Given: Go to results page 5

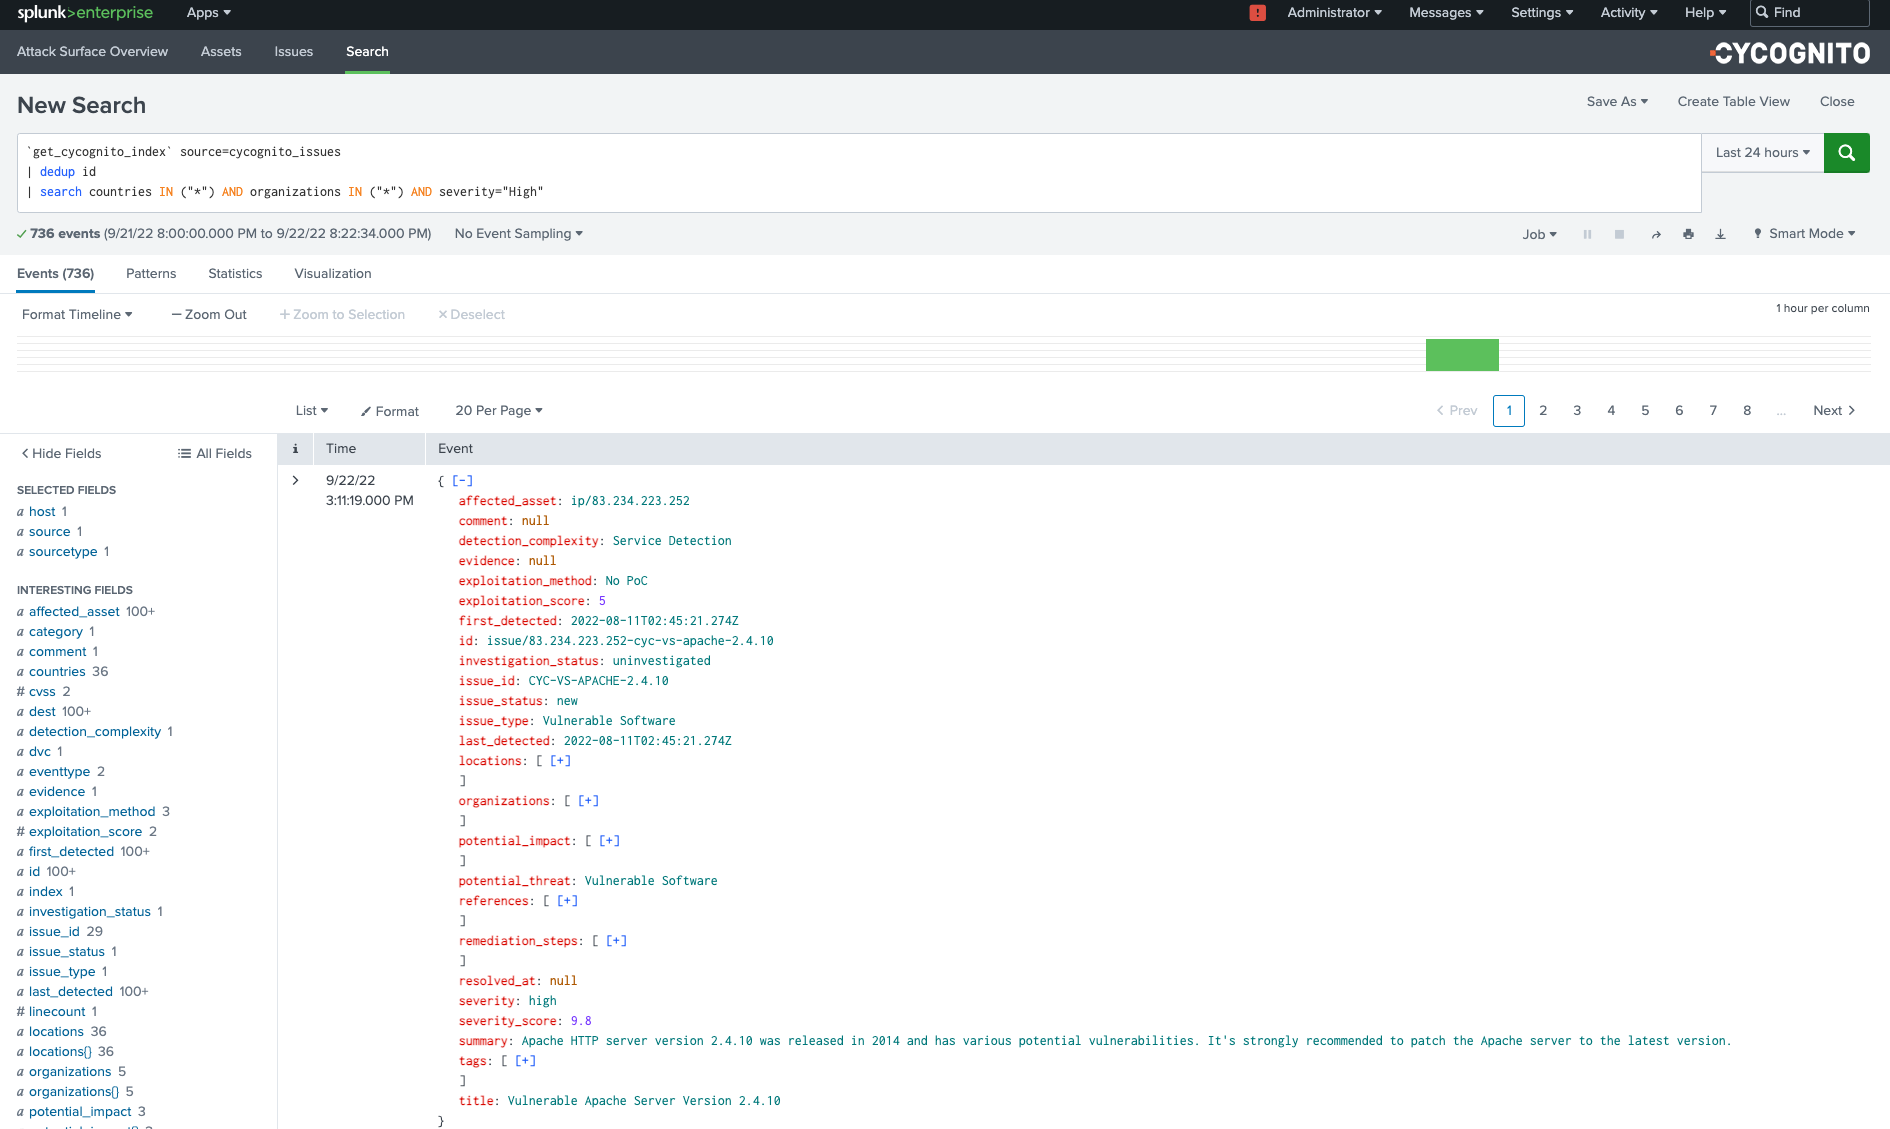Looking at the screenshot, I should (1645, 411).
